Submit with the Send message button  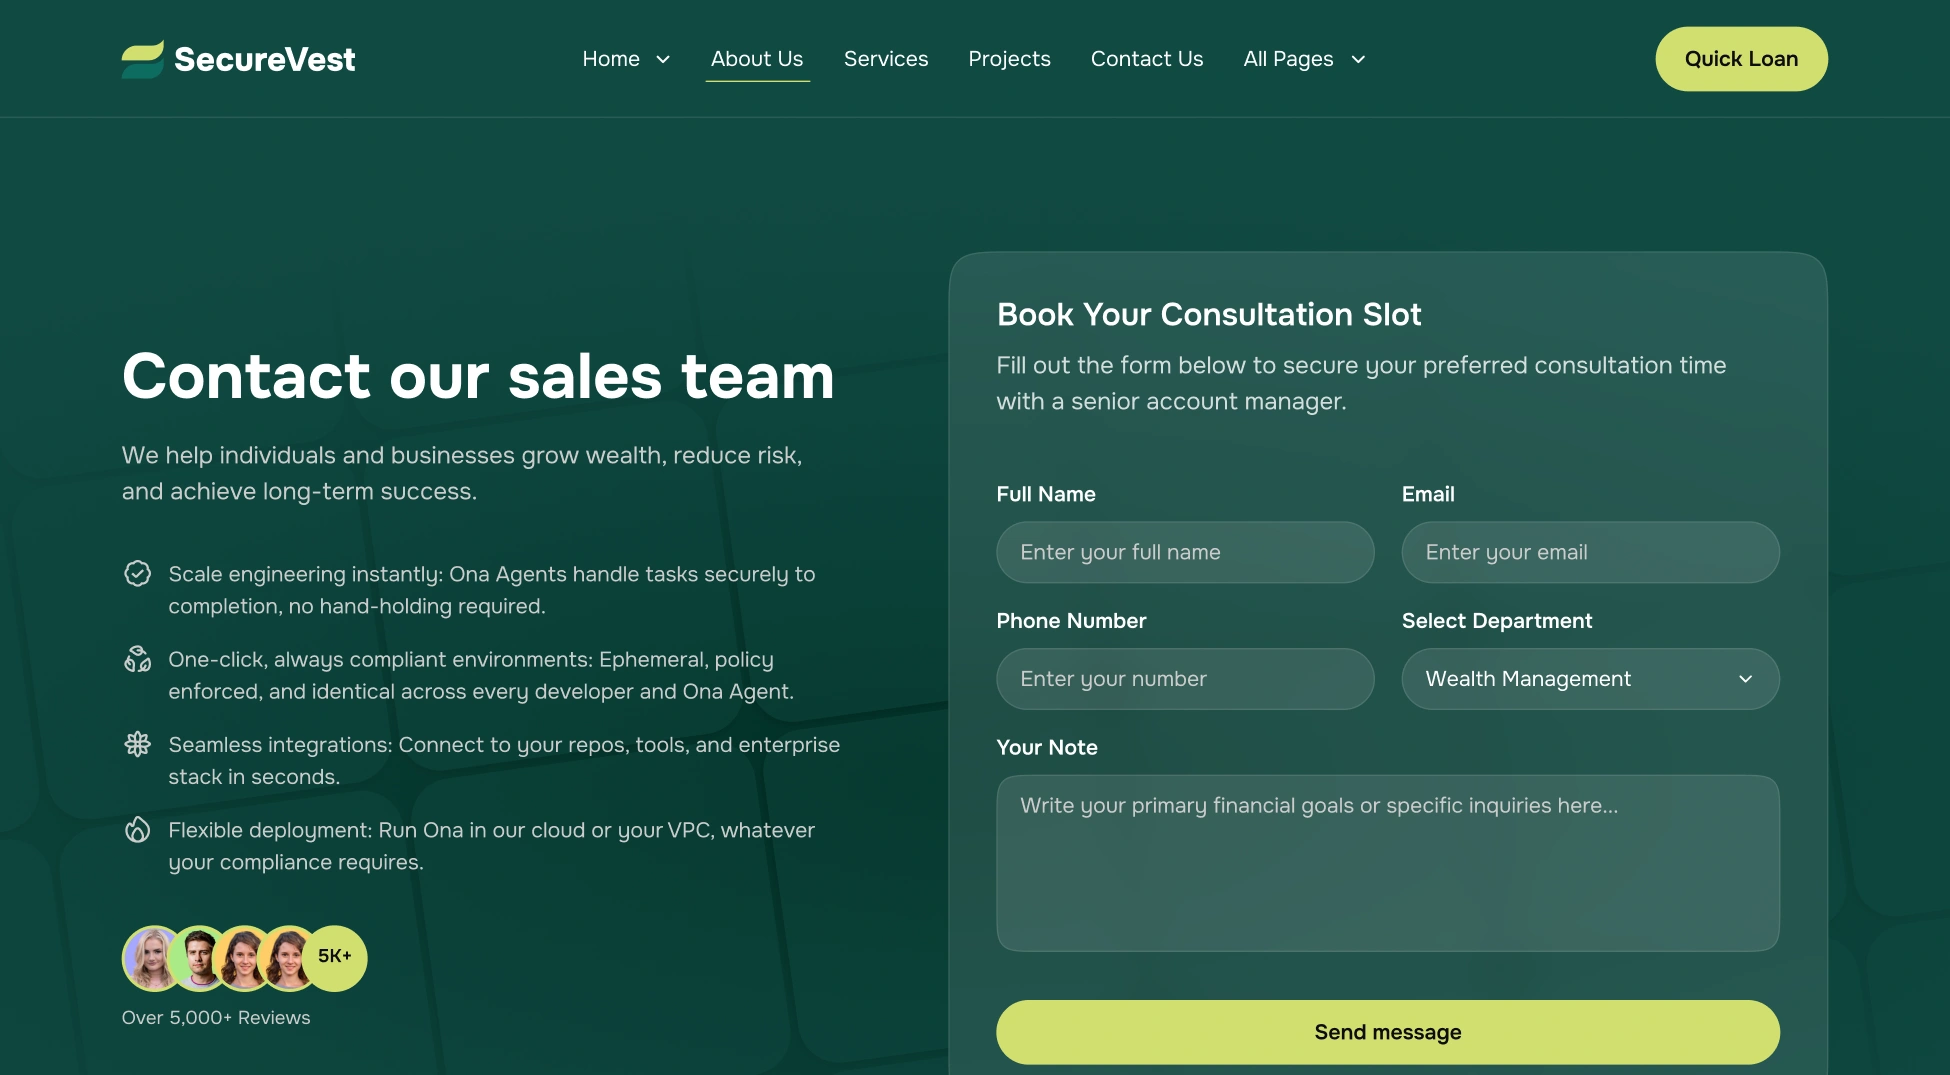(1388, 1032)
